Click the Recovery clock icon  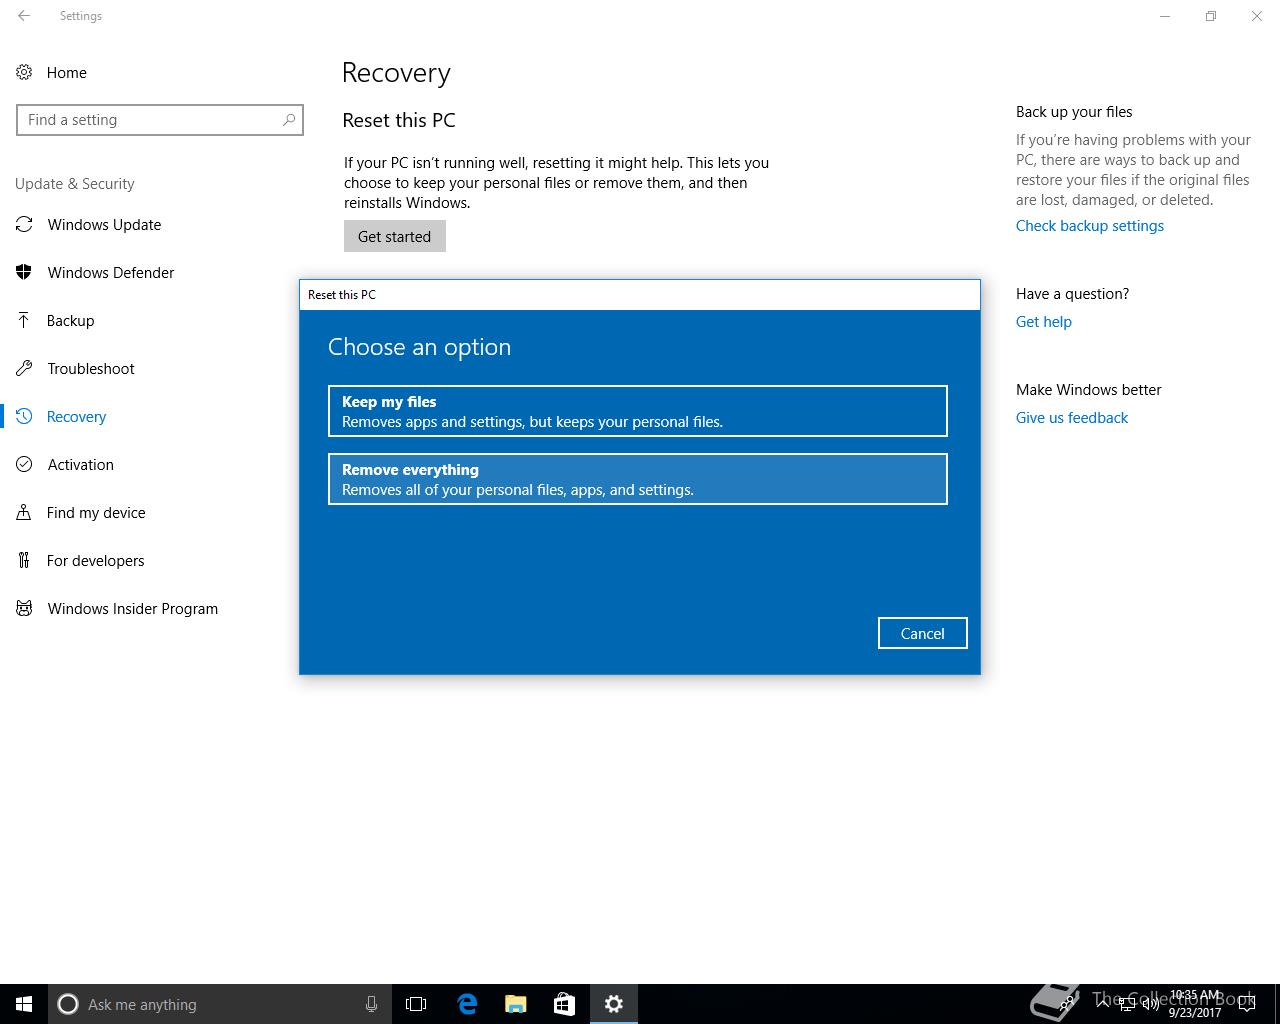pos(24,416)
